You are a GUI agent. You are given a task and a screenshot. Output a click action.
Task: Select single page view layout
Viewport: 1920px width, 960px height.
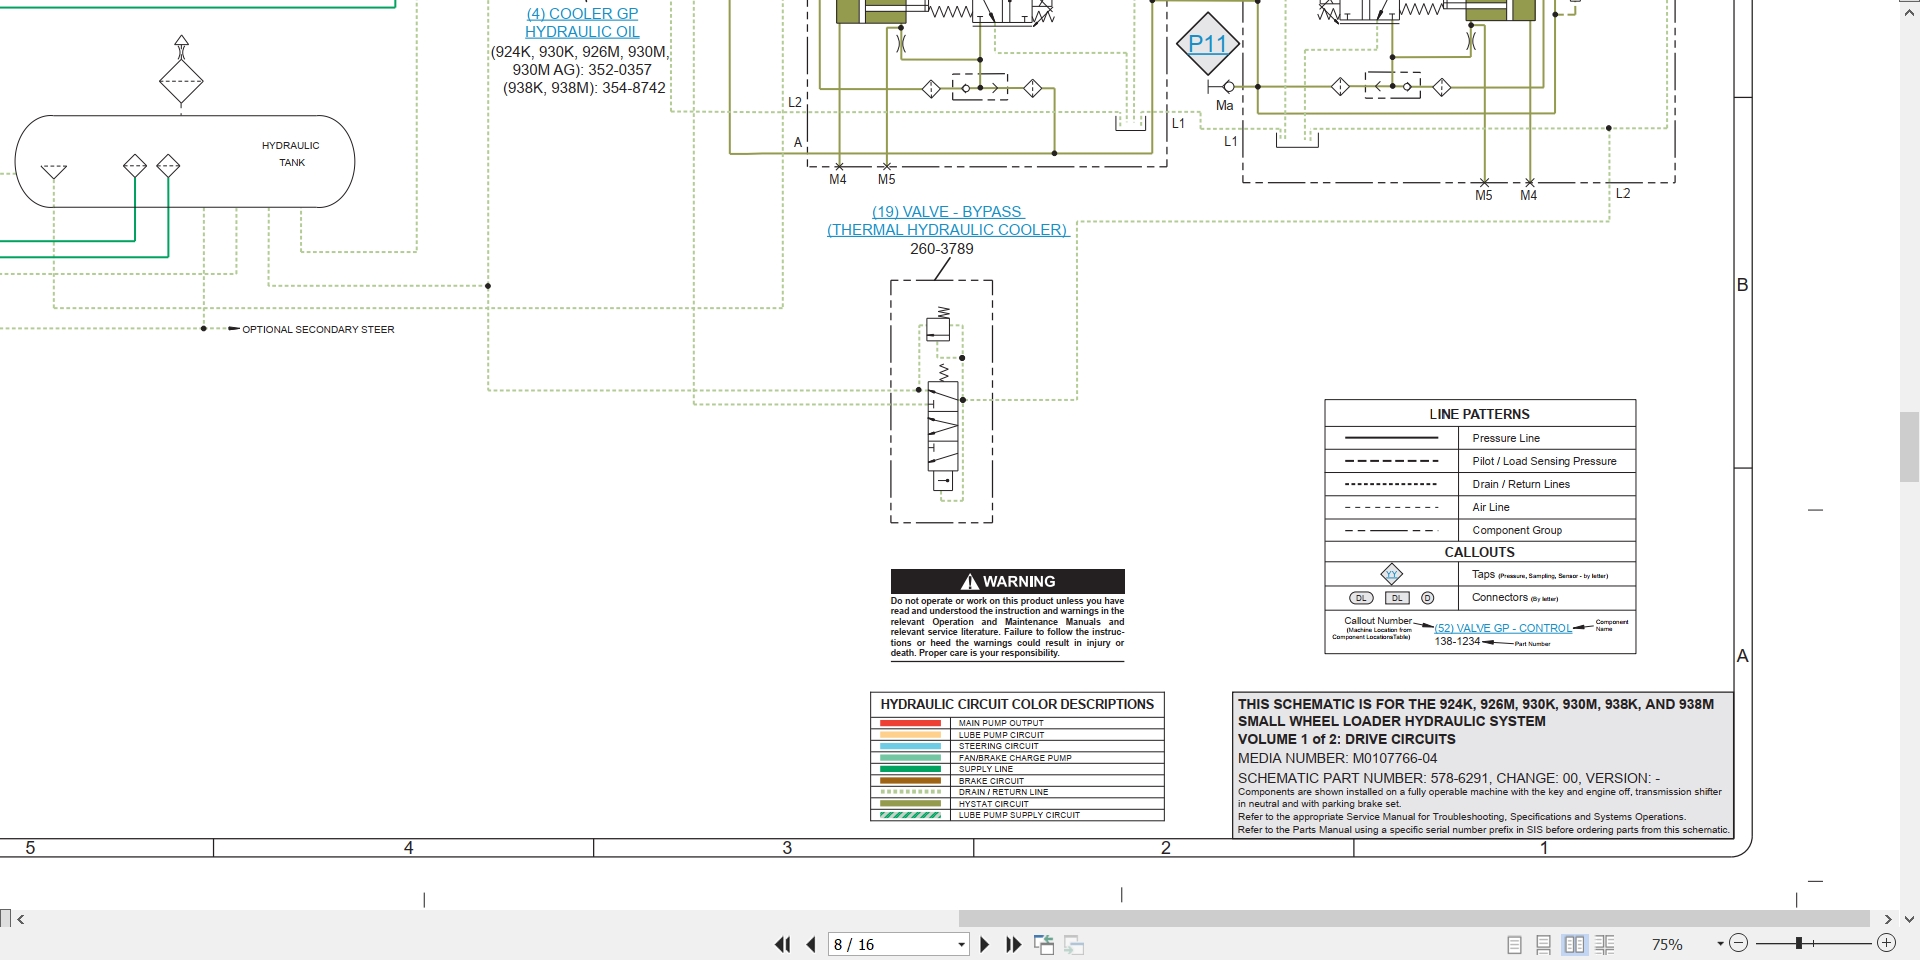1514,944
